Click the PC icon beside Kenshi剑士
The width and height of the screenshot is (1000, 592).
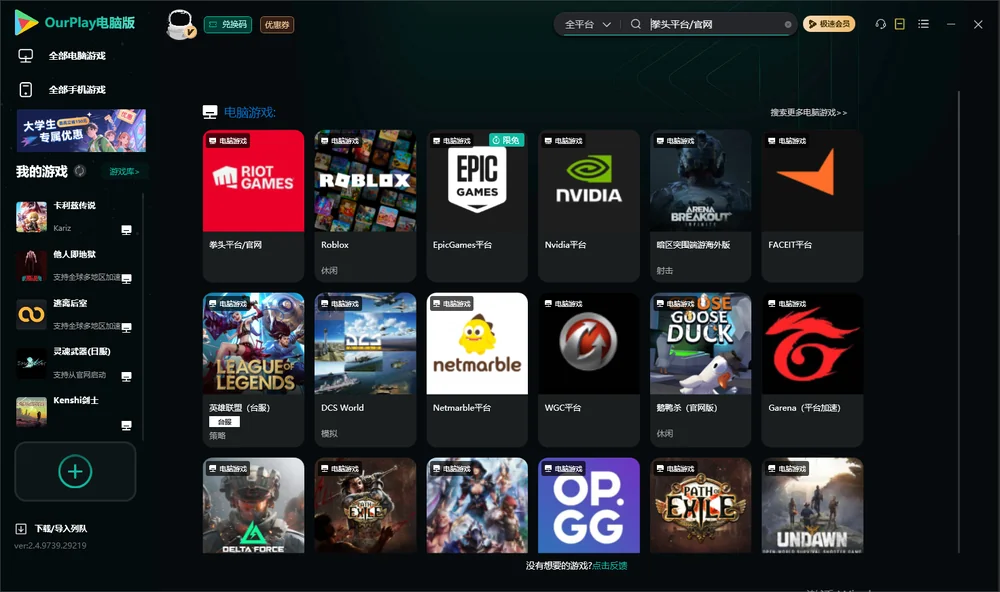(x=126, y=426)
